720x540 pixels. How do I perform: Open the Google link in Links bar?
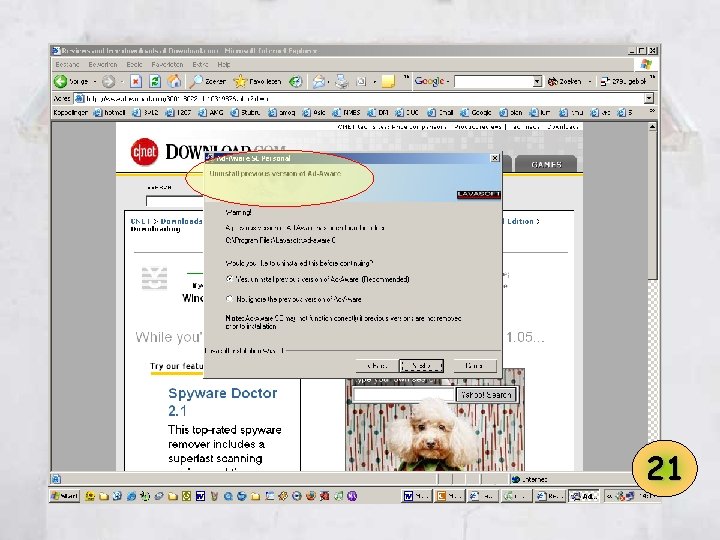pyautogui.click(x=476, y=112)
